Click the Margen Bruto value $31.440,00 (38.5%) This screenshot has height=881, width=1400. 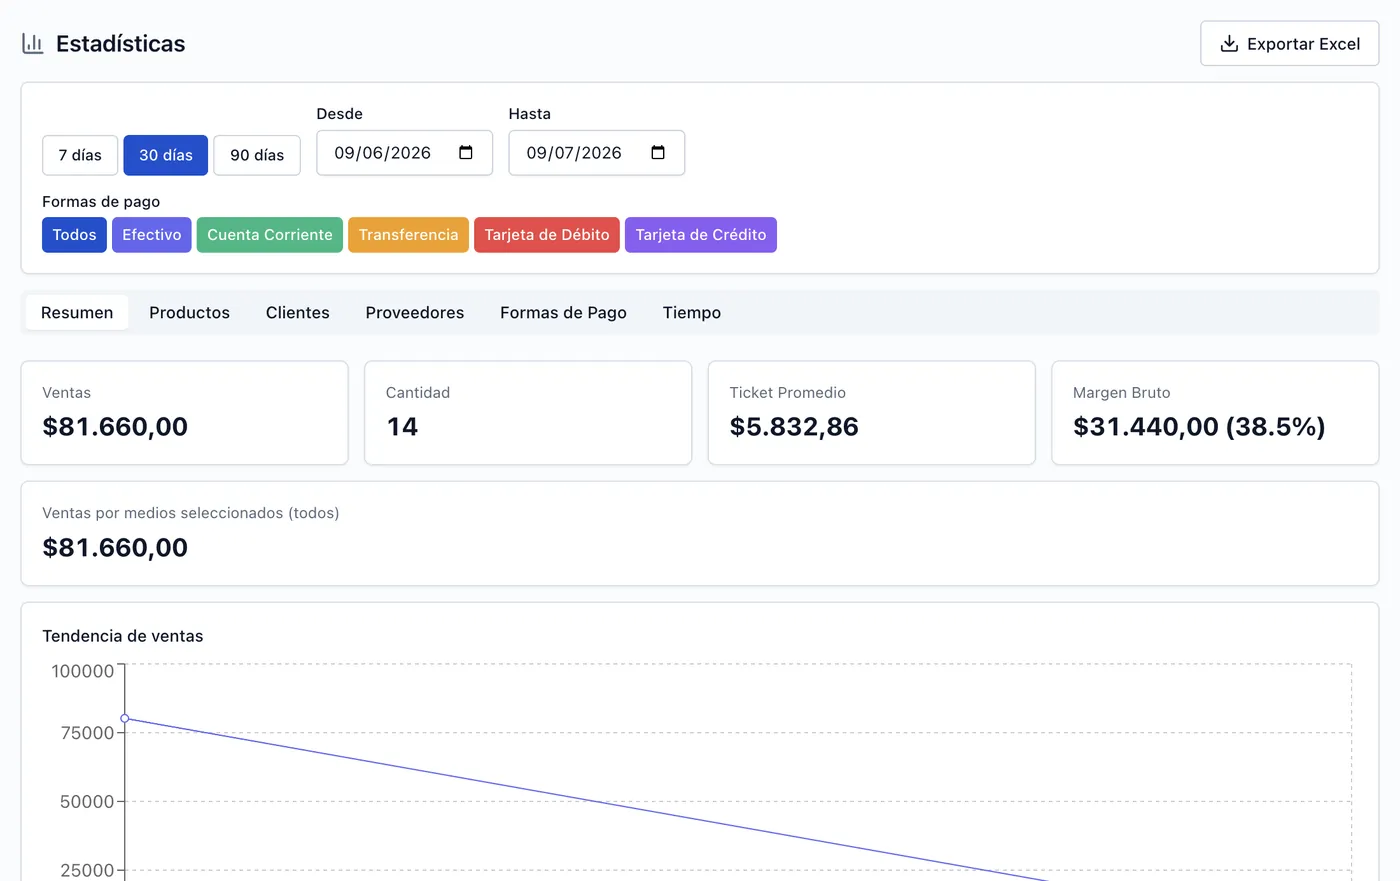(x=1199, y=427)
